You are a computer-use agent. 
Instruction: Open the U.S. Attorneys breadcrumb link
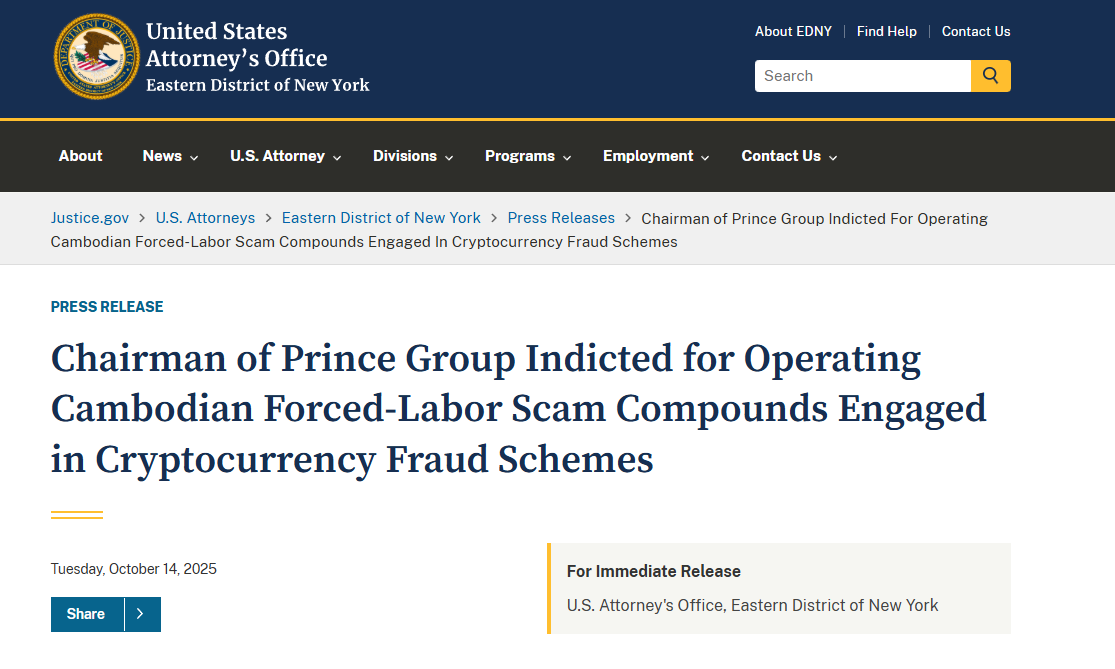205,218
